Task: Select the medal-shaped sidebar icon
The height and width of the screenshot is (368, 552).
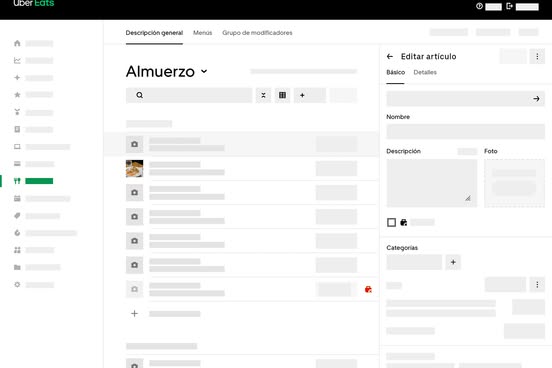Action: [x=17, y=112]
